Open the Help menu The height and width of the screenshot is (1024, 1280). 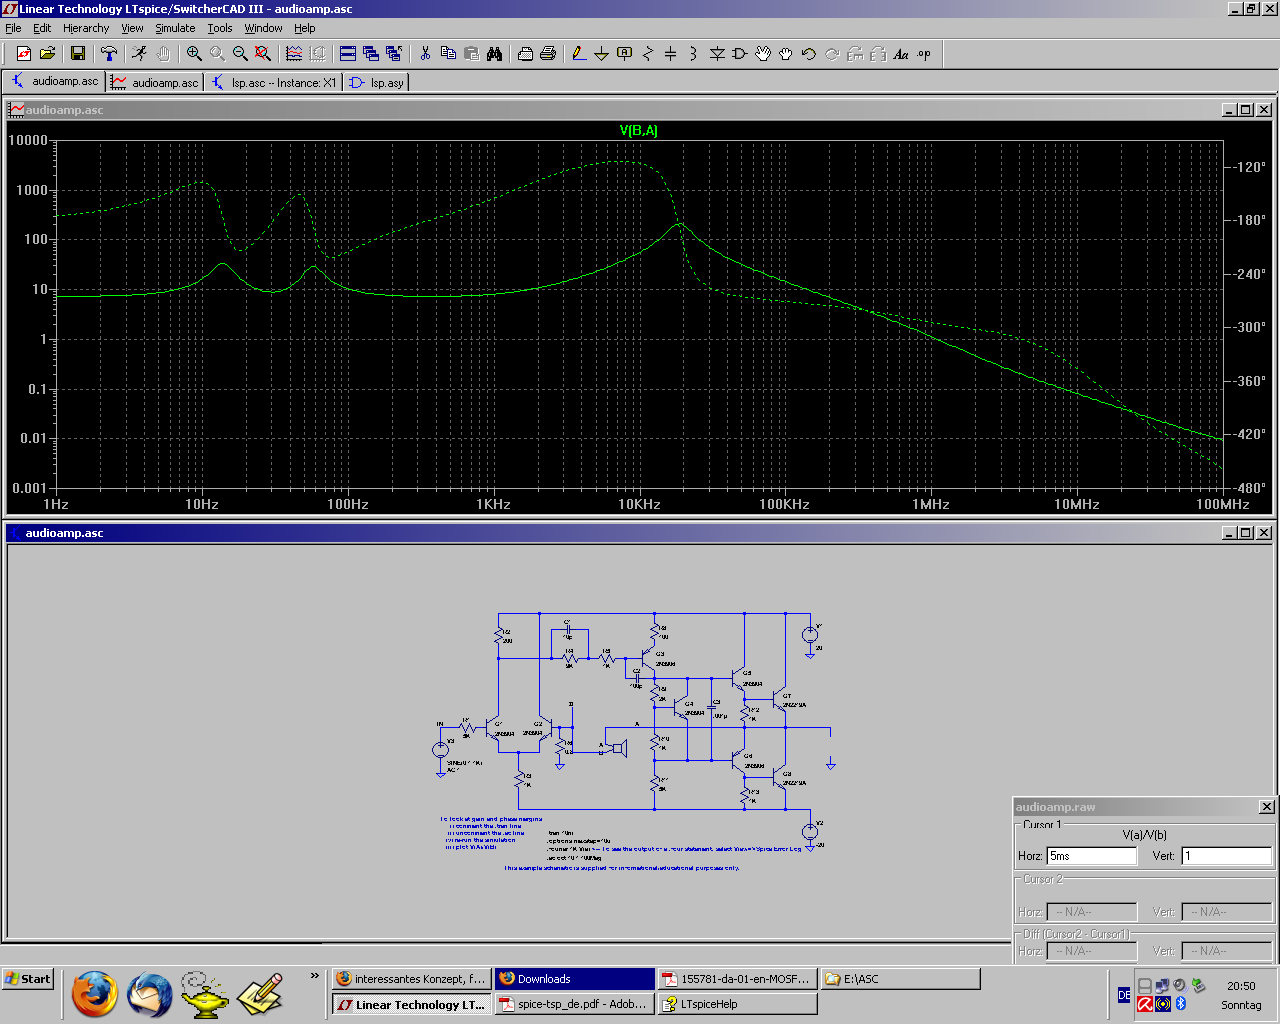pyautogui.click(x=305, y=28)
